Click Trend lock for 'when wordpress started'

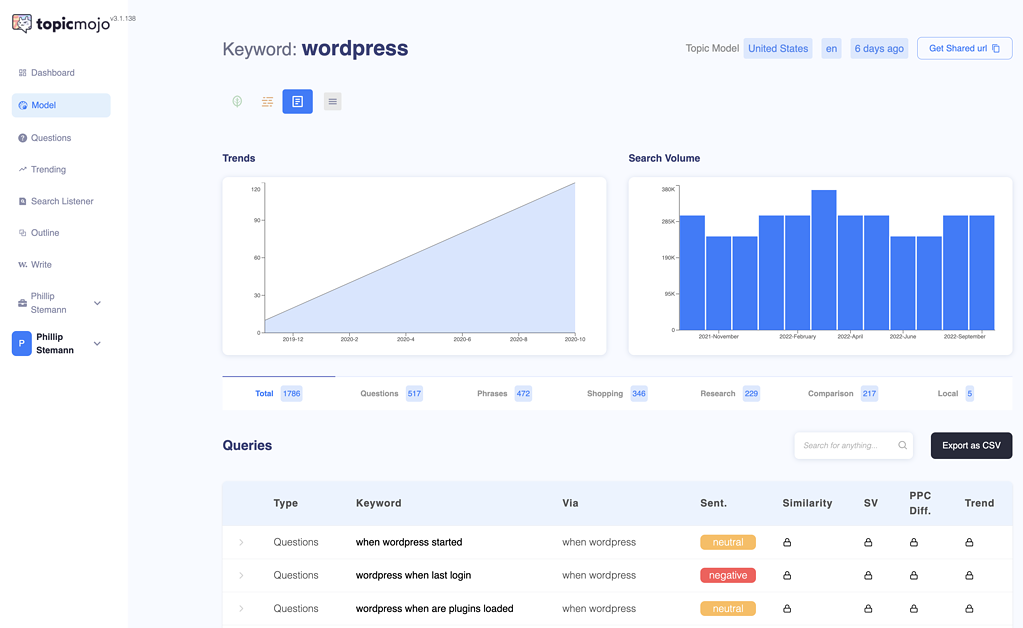click(x=969, y=542)
